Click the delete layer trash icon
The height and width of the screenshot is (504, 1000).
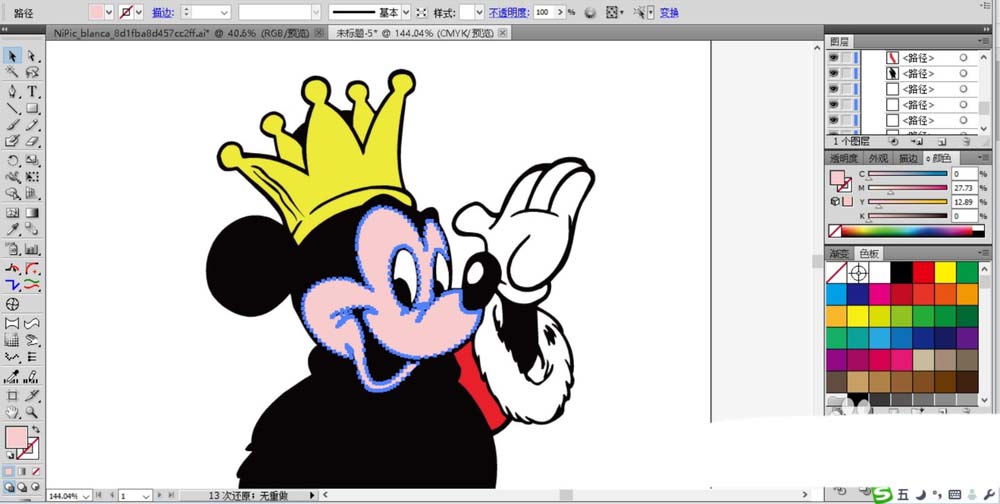click(x=967, y=142)
